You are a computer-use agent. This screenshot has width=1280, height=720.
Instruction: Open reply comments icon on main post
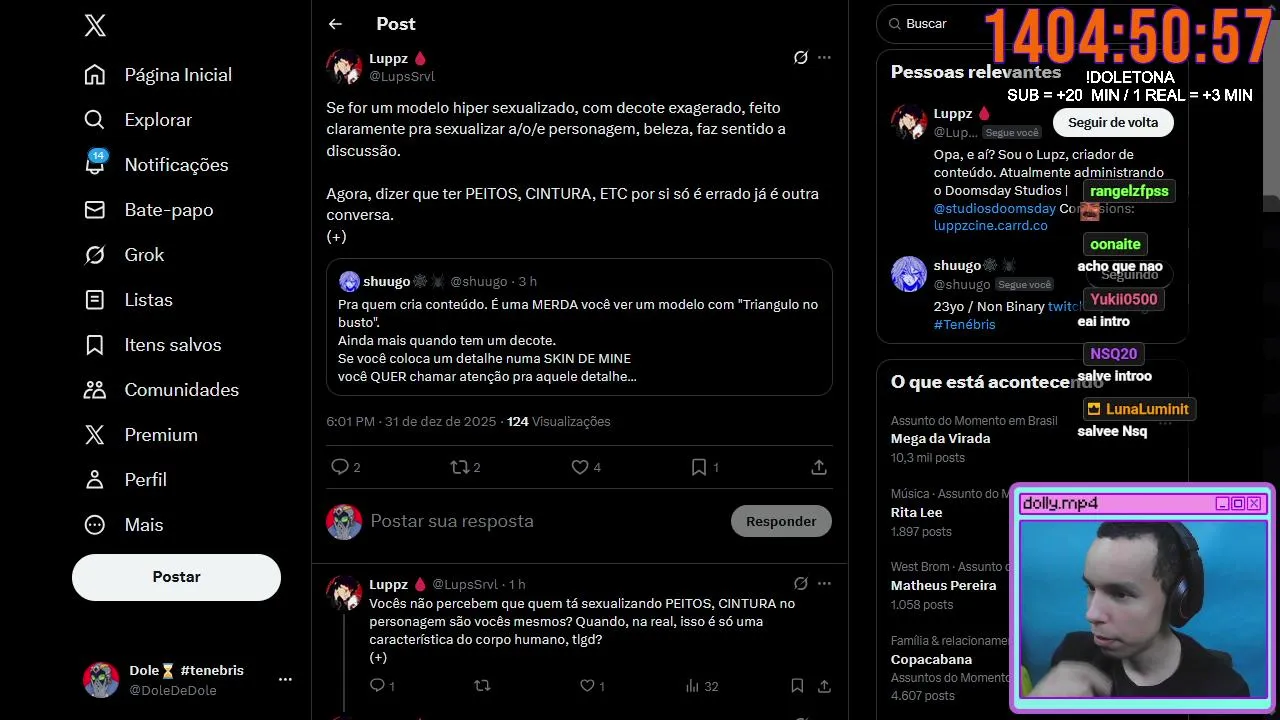tap(340, 467)
